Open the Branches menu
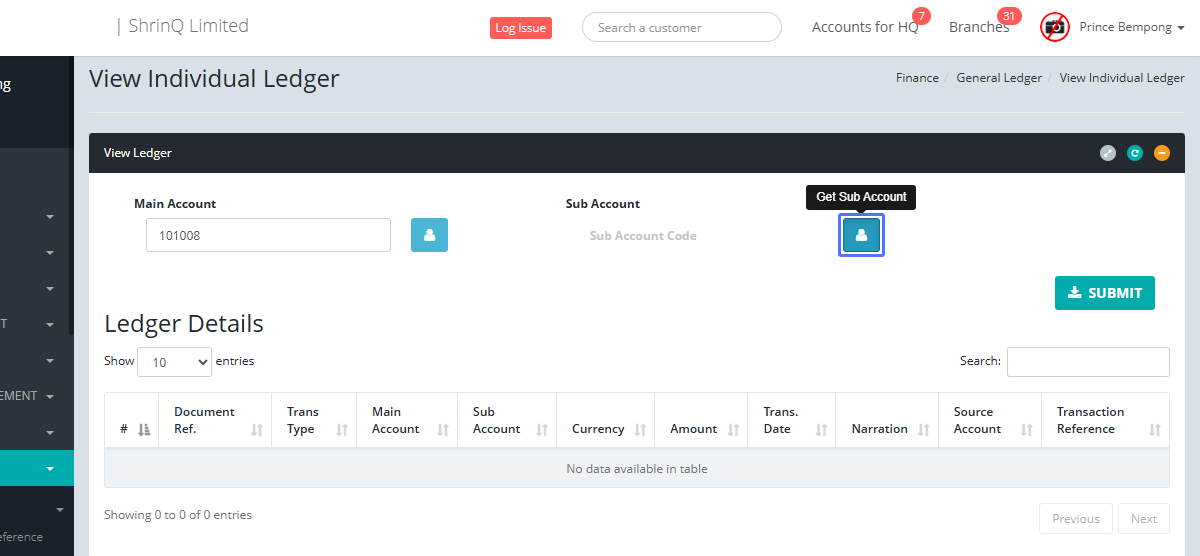 [x=979, y=27]
